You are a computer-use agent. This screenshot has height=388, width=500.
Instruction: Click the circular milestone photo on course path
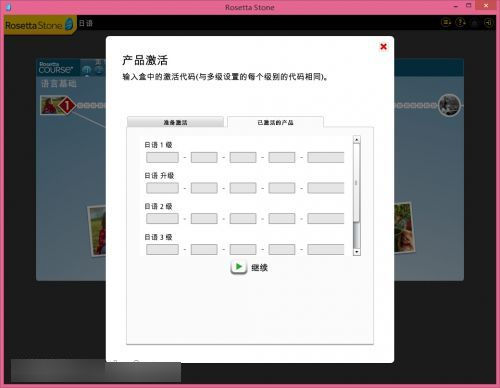(x=449, y=105)
